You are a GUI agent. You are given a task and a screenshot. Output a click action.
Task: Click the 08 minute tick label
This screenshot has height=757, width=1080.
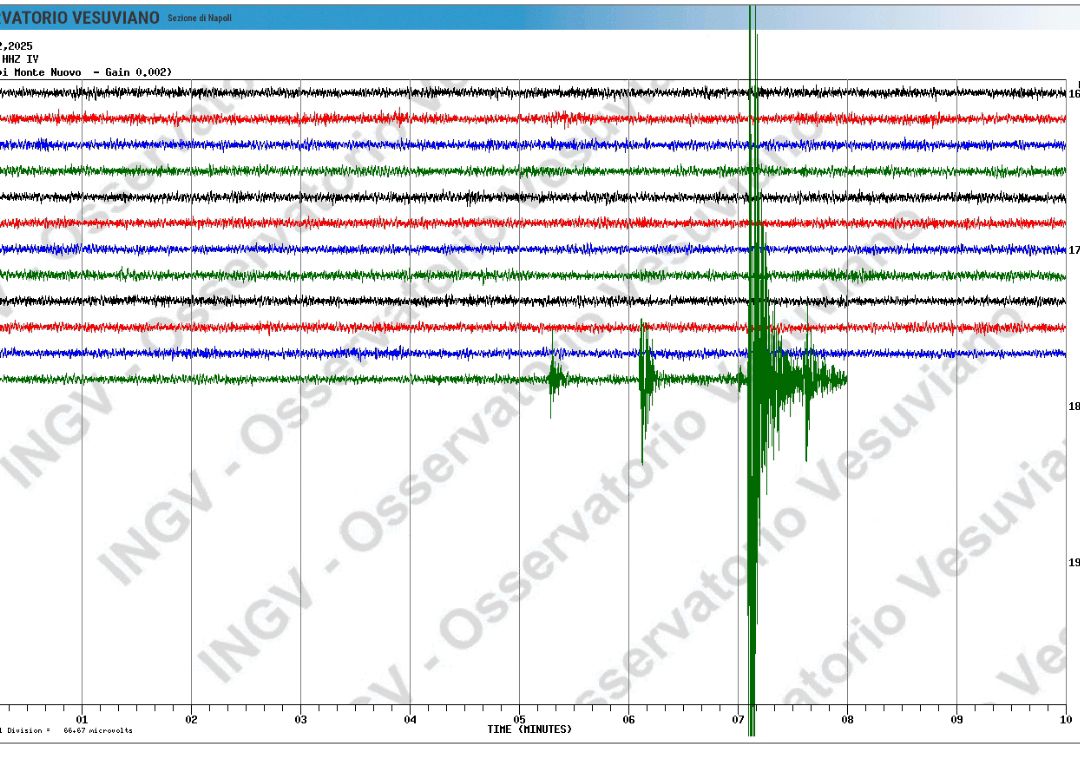tap(847, 719)
